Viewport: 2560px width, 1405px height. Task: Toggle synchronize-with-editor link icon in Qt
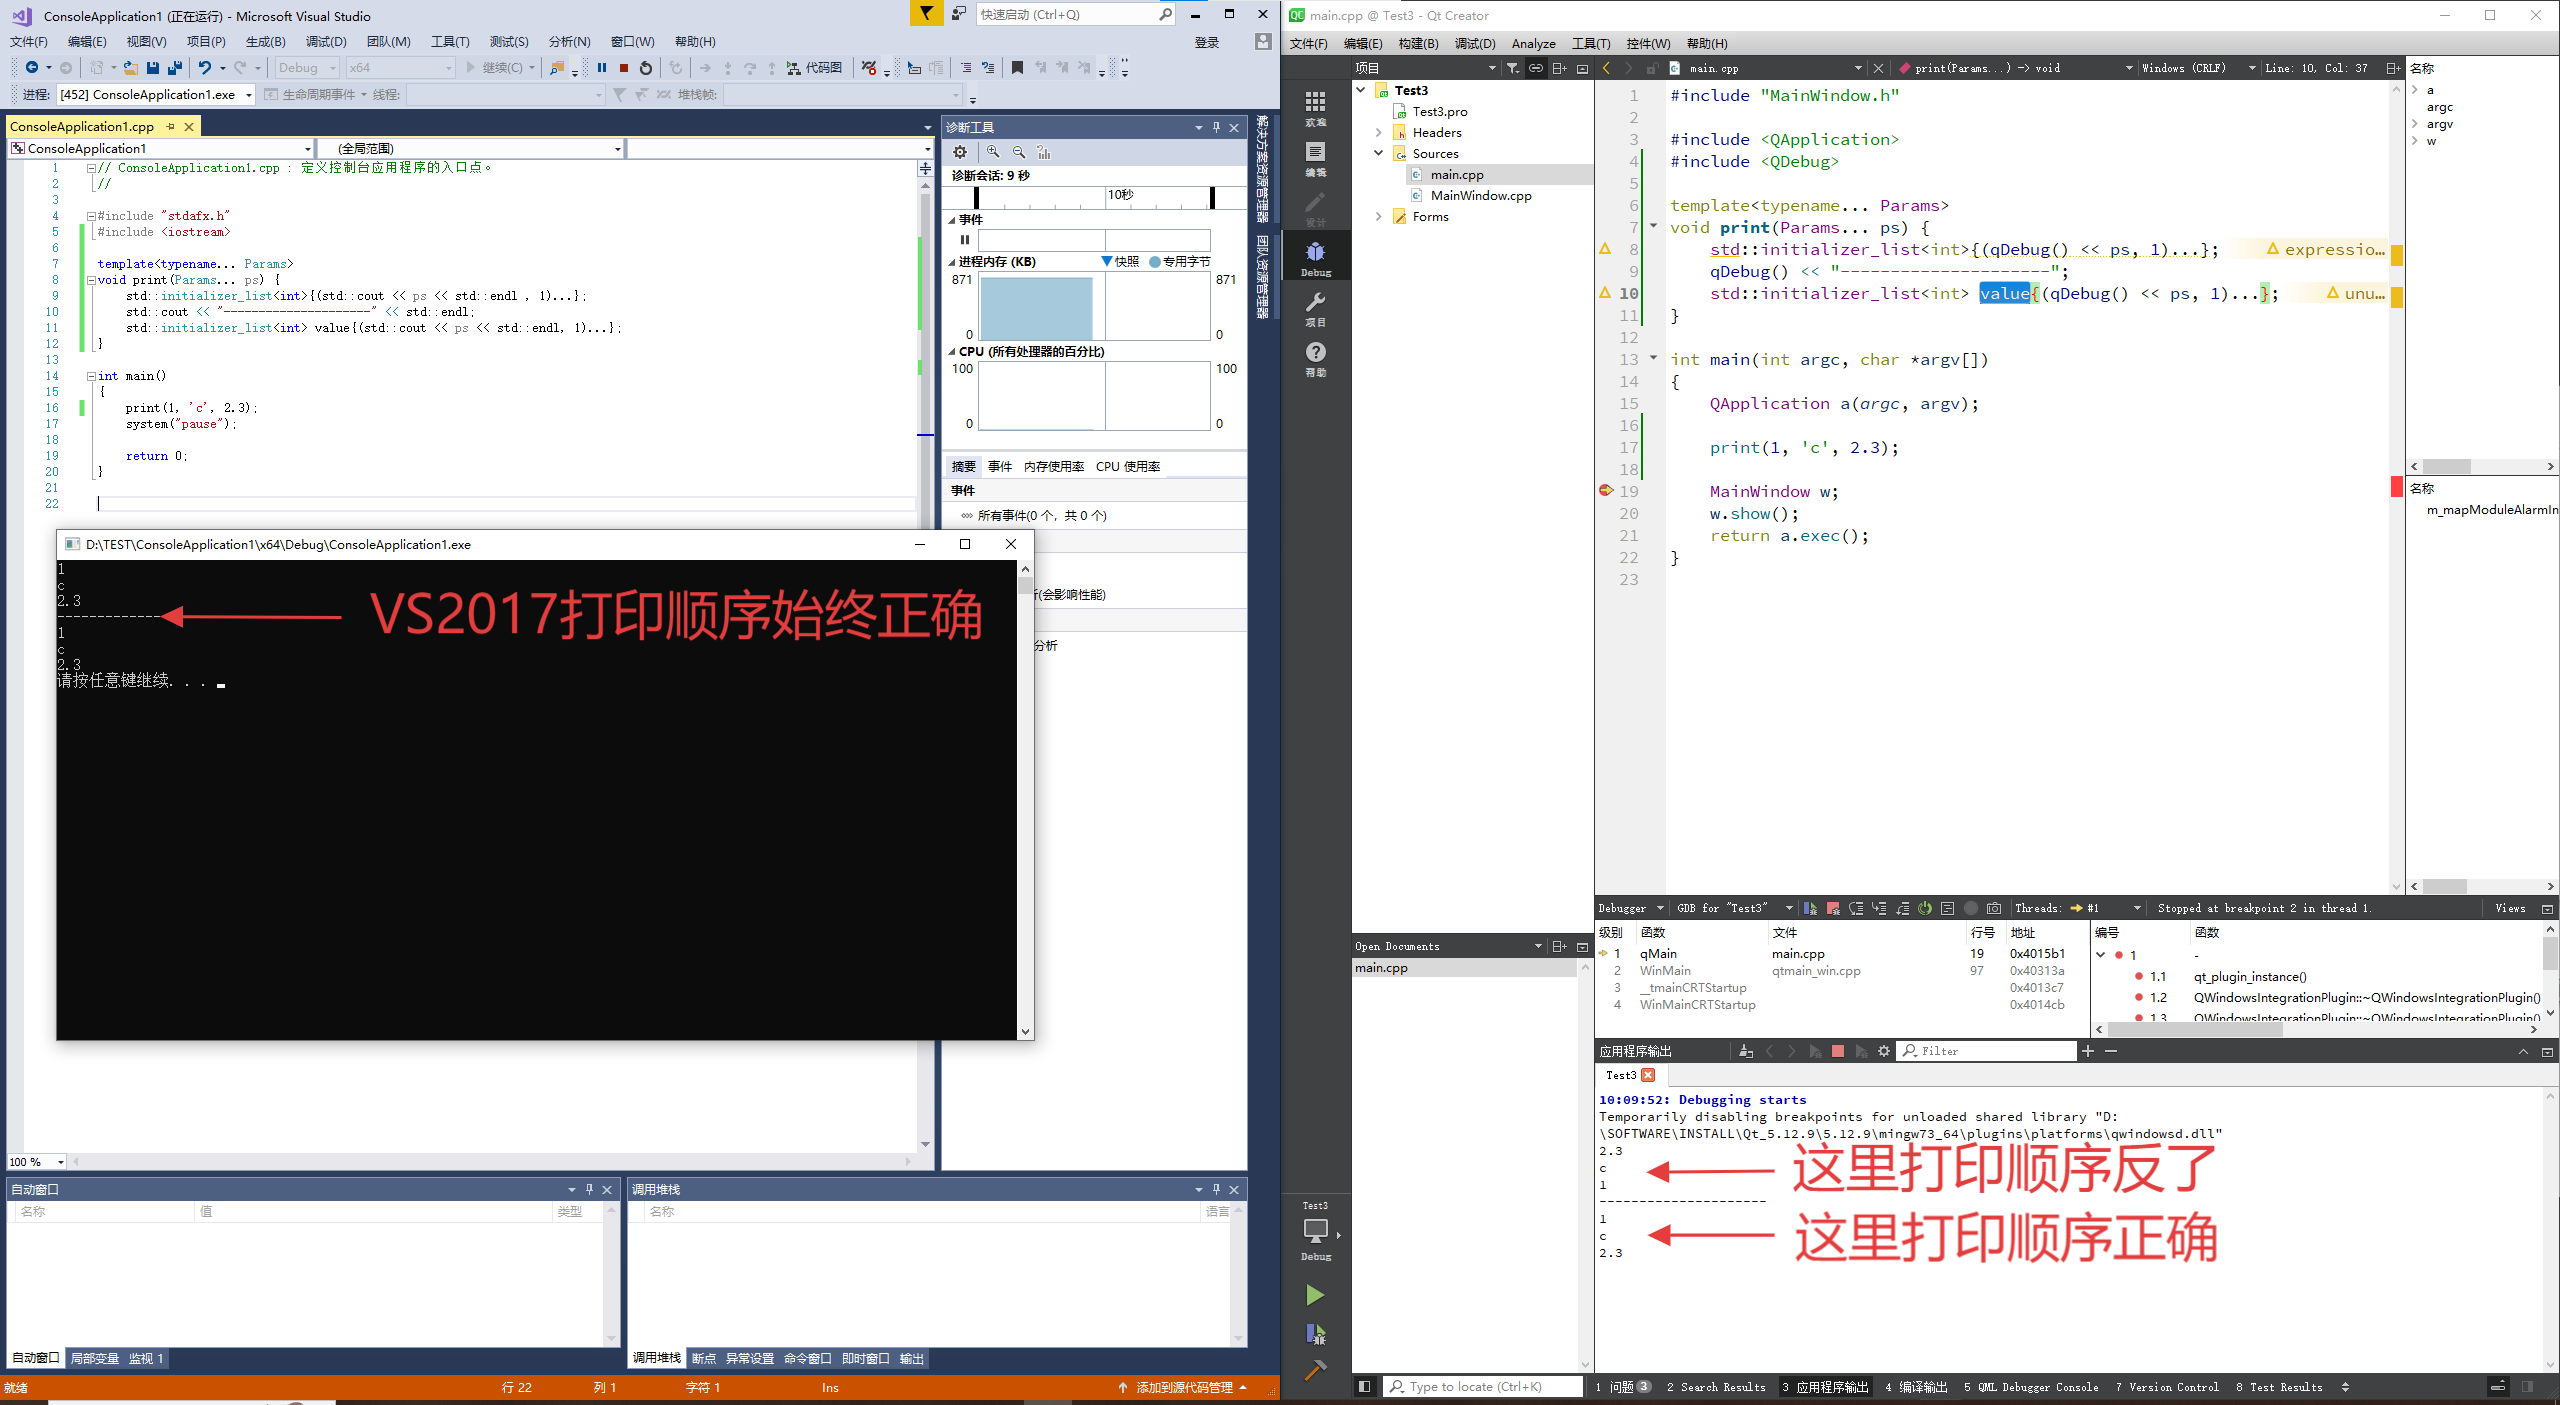(x=1535, y=68)
